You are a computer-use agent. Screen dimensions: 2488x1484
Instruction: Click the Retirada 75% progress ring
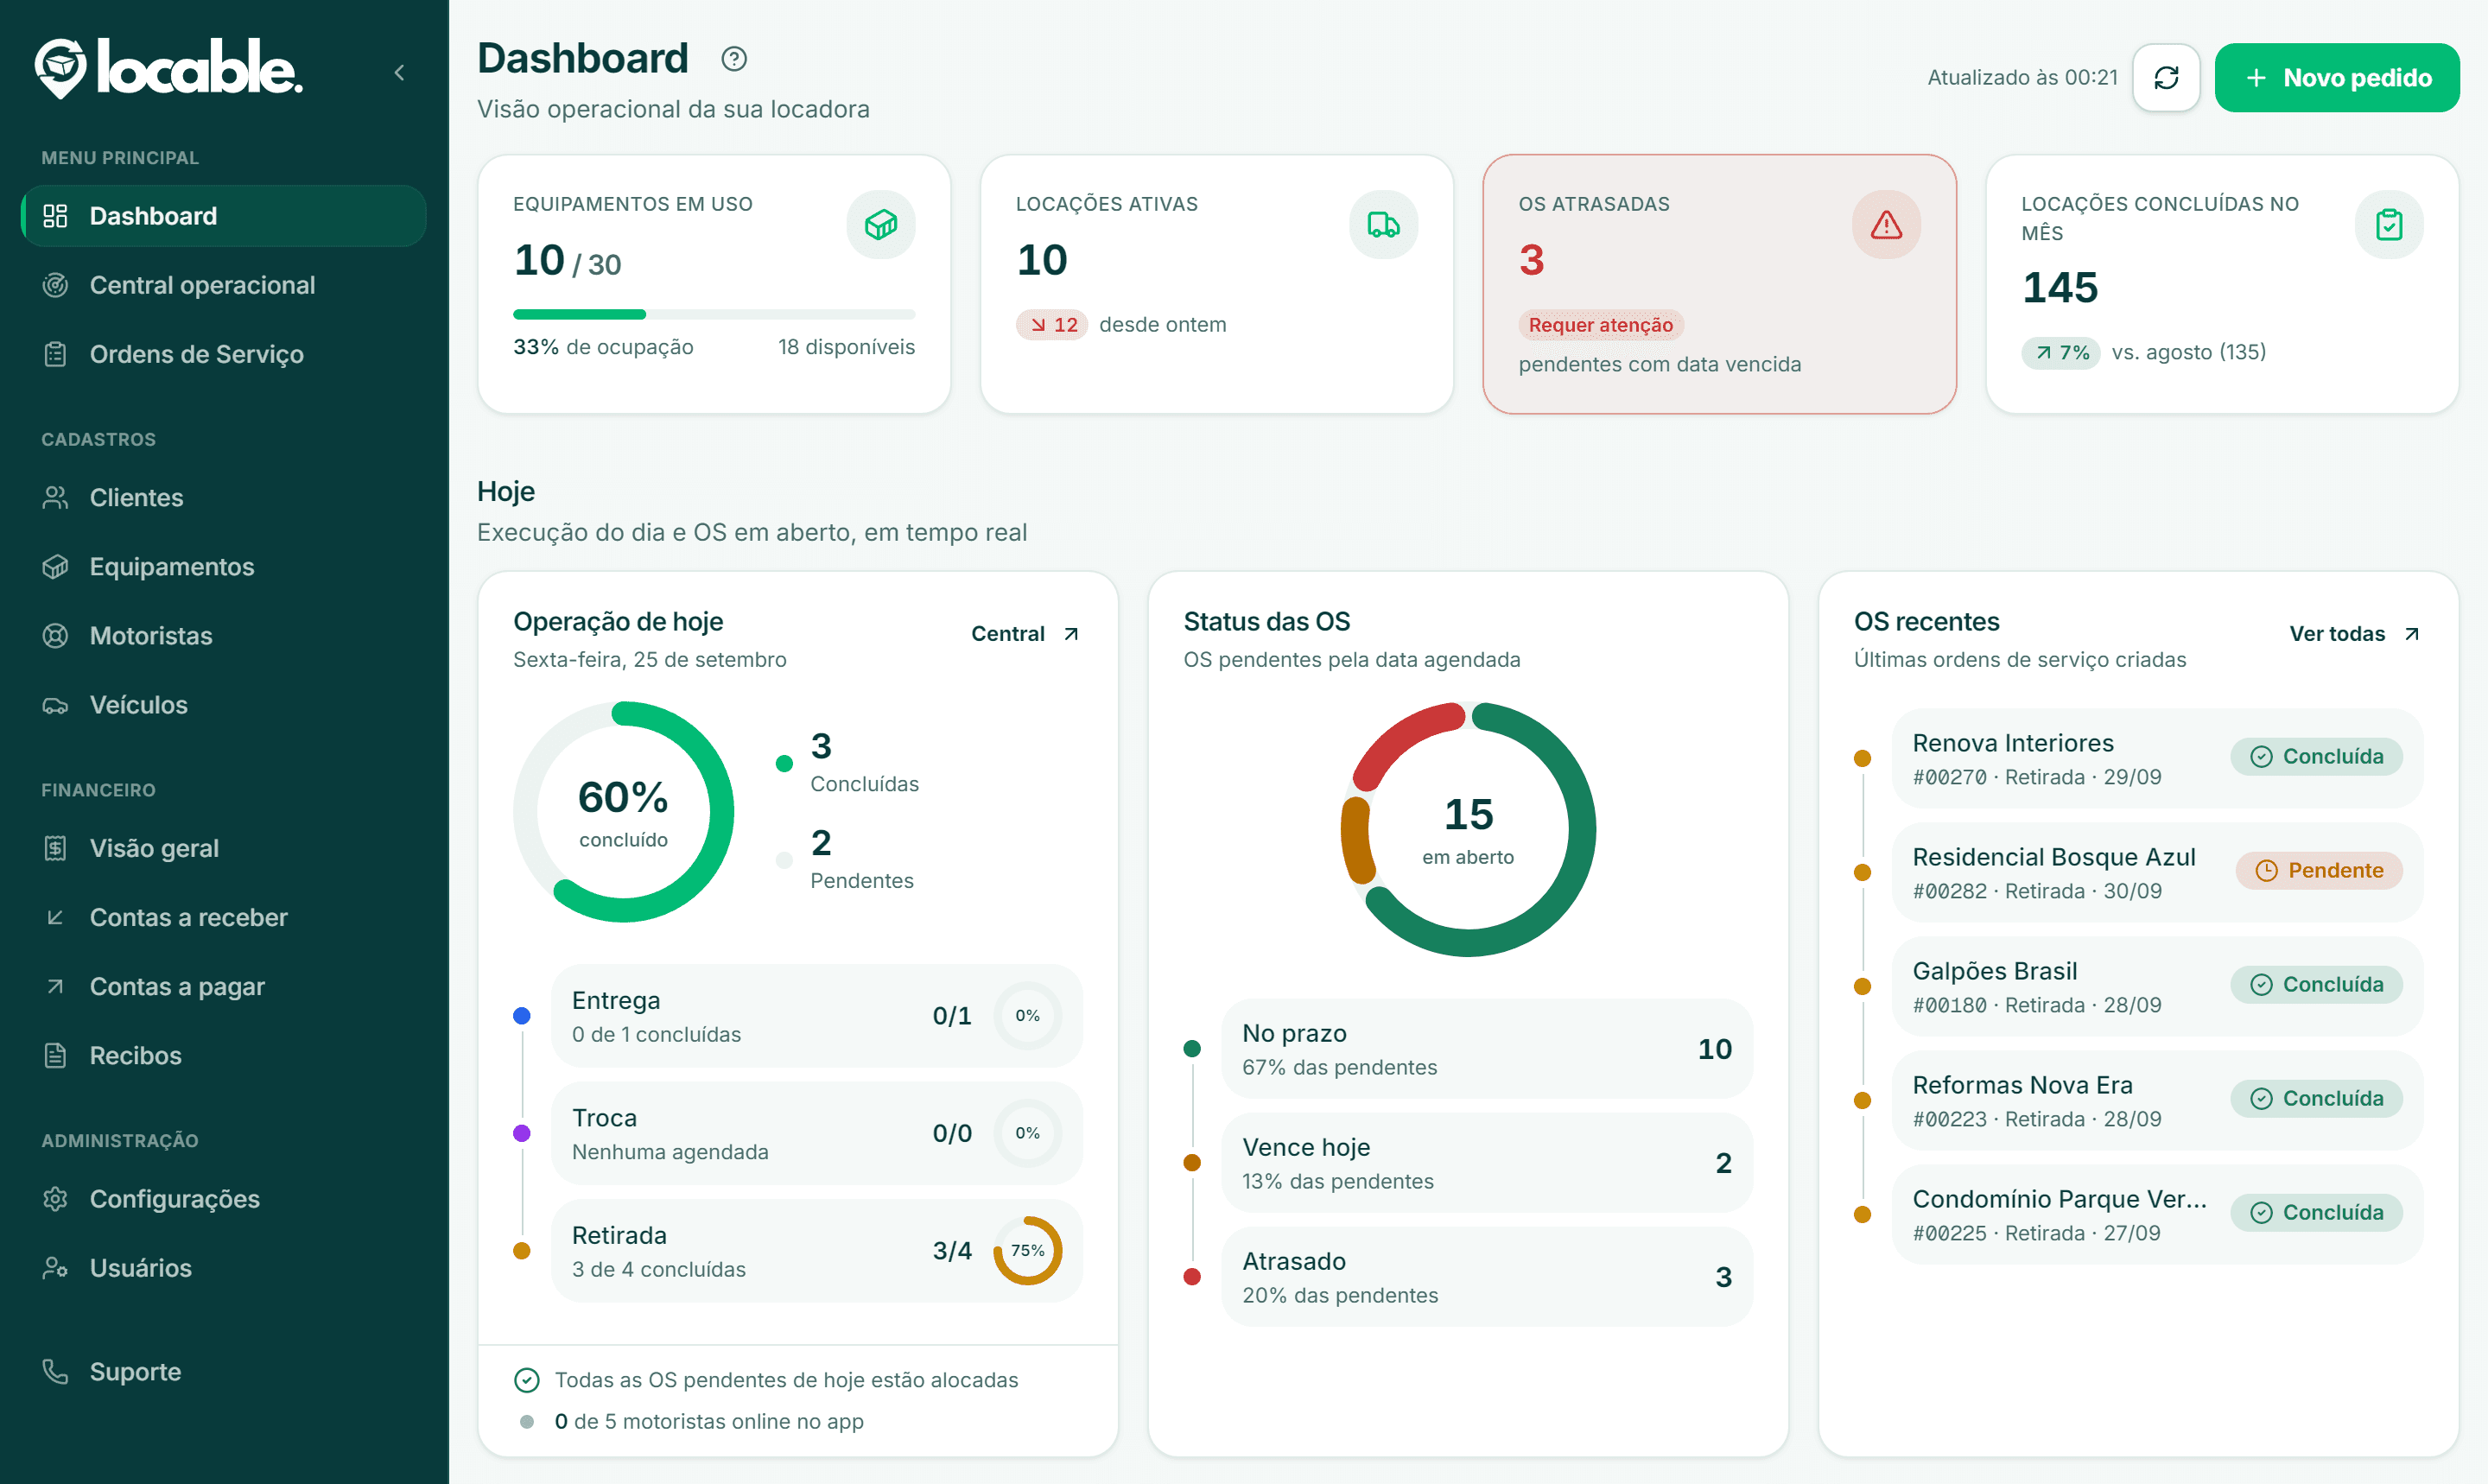point(1028,1250)
